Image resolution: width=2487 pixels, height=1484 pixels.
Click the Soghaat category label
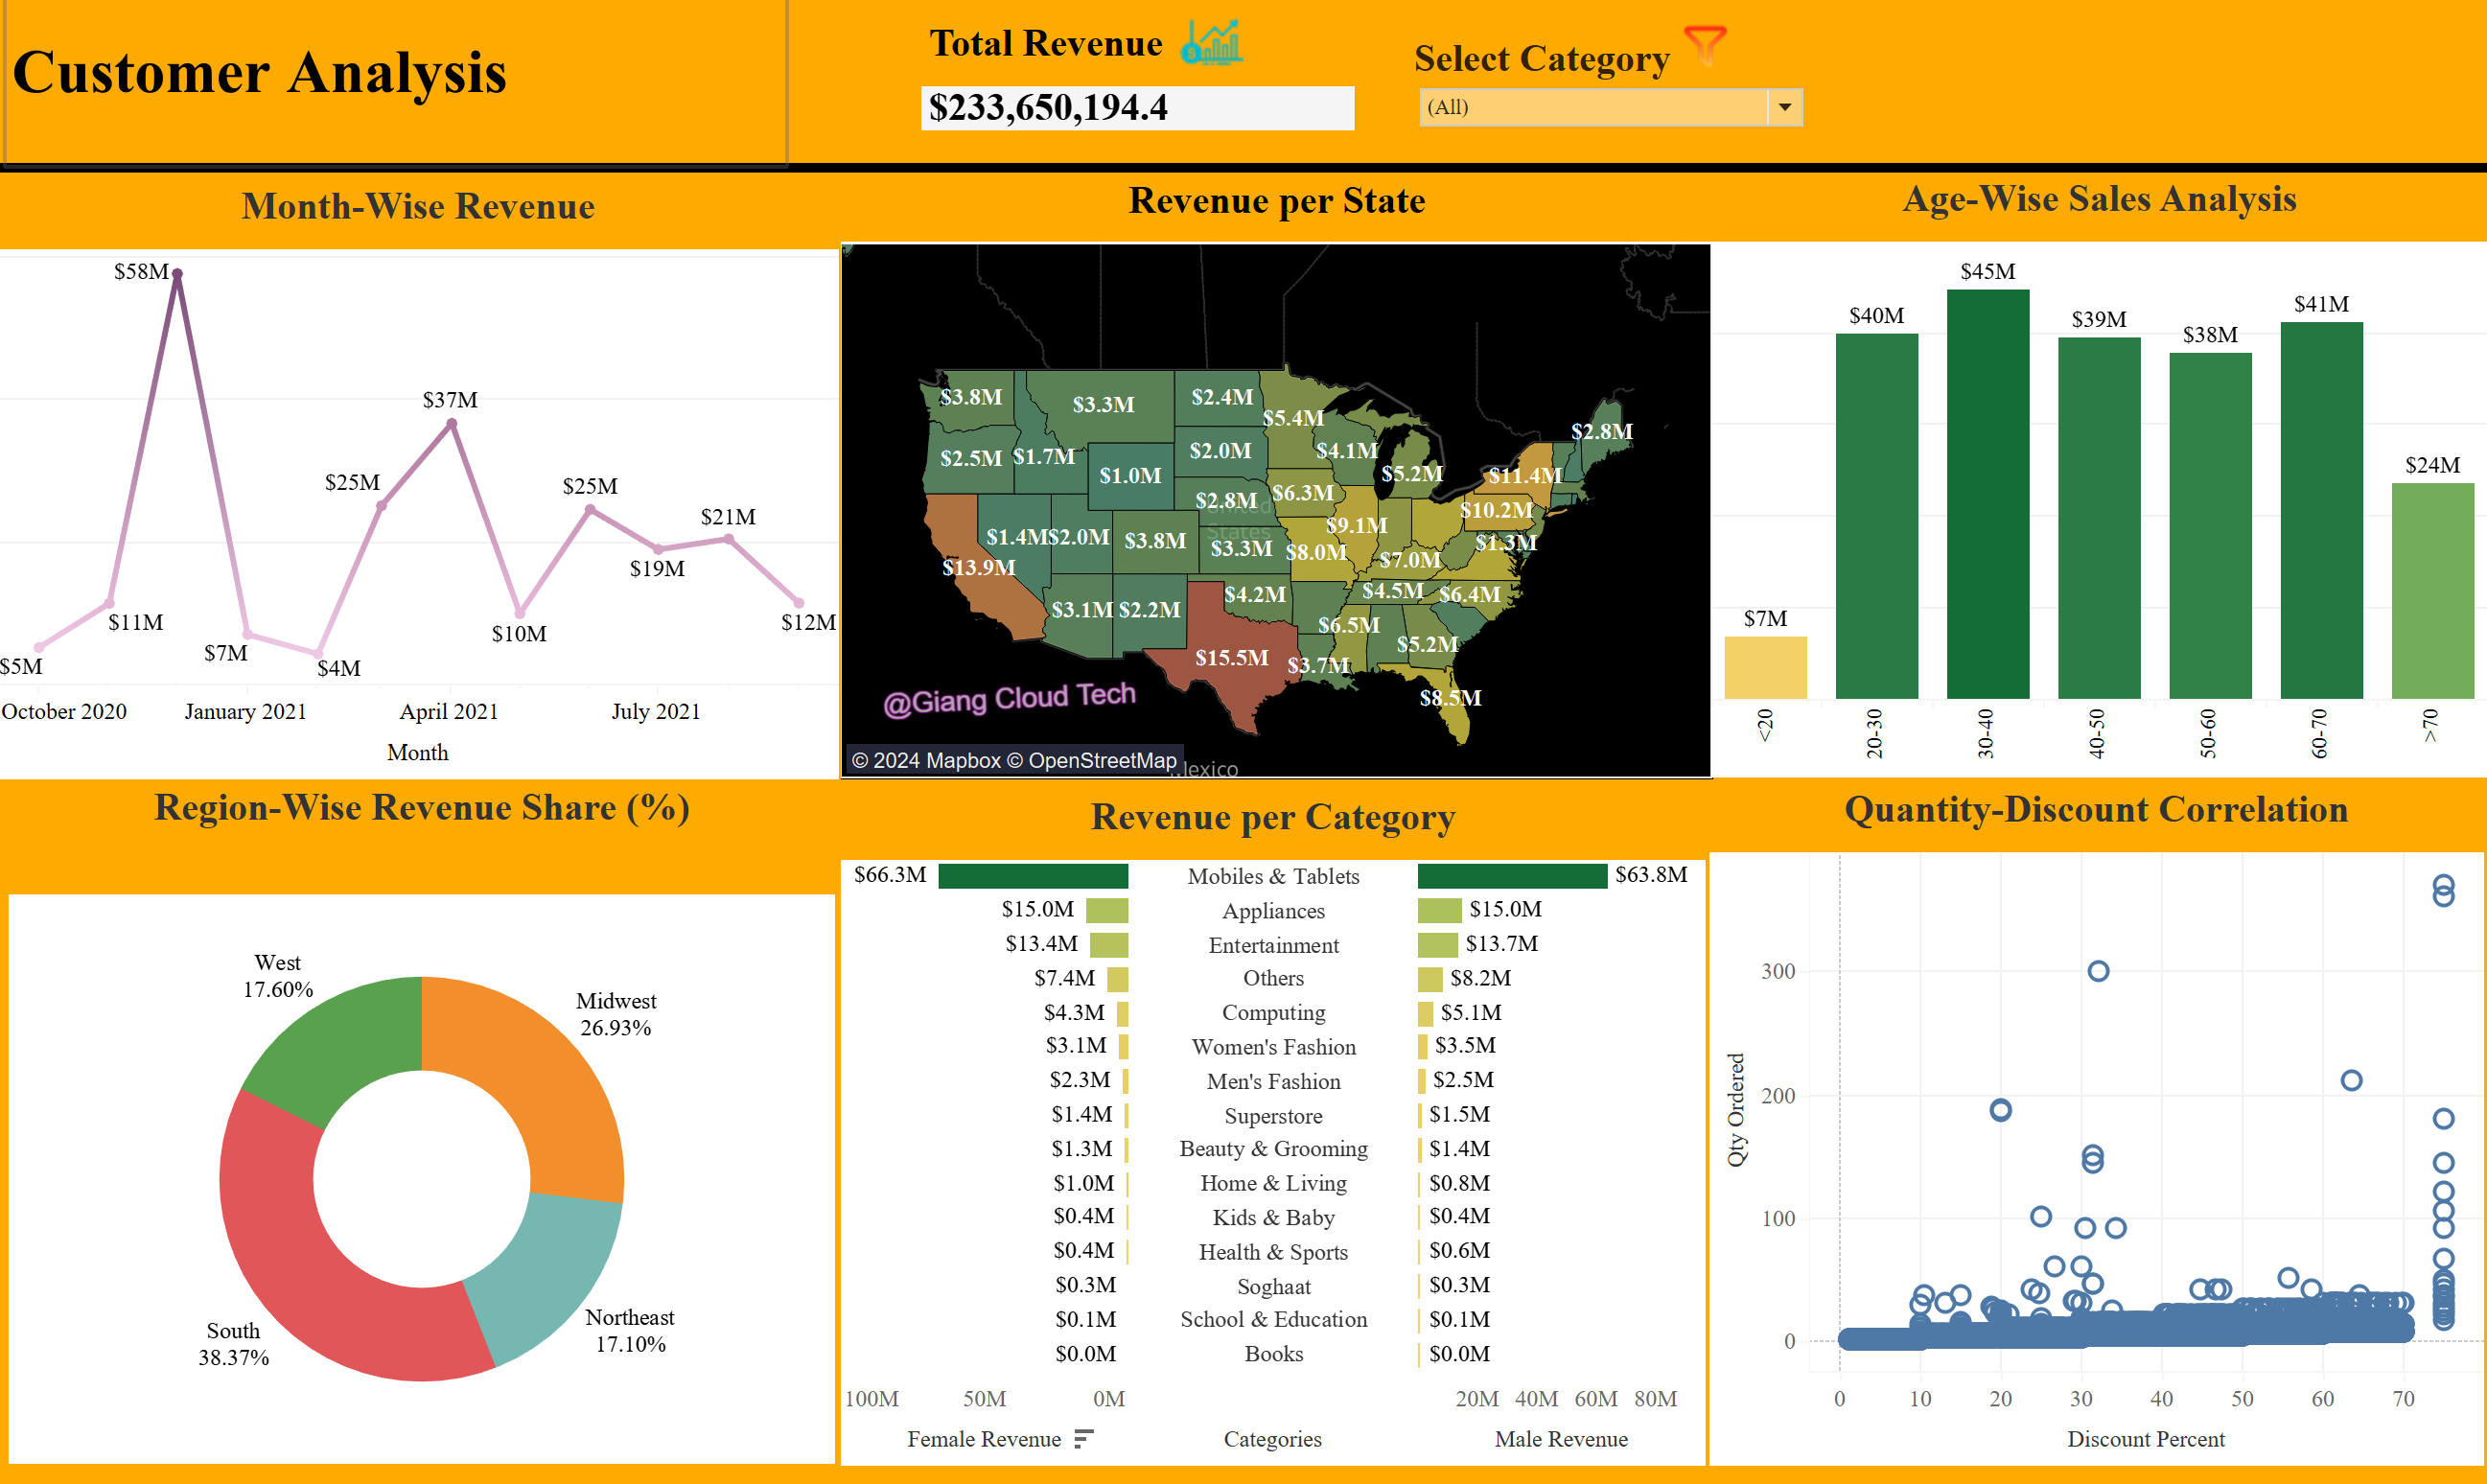pyautogui.click(x=1273, y=1287)
